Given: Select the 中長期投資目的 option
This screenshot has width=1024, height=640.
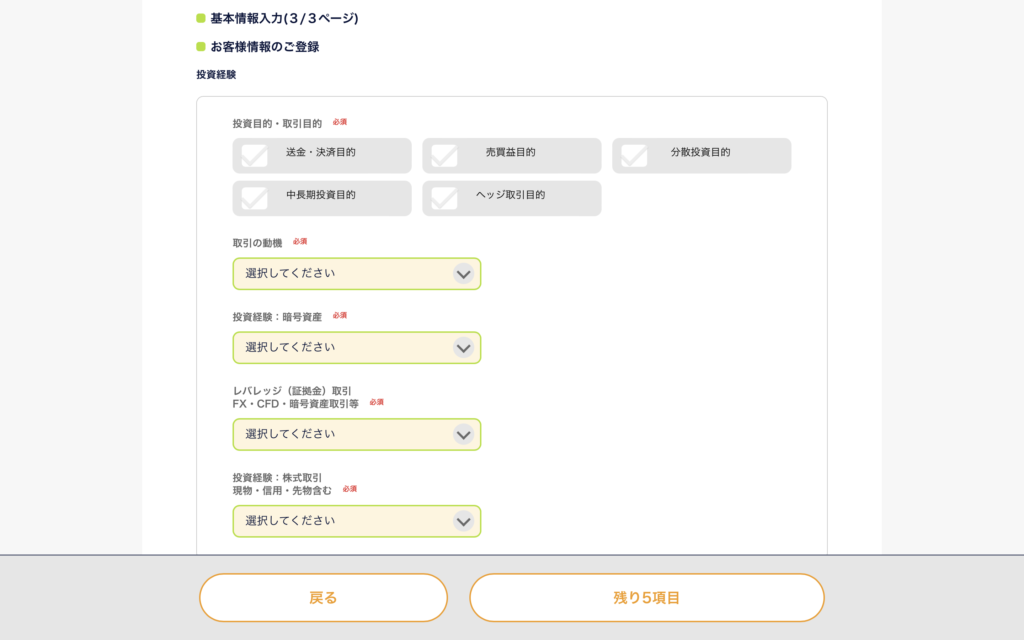Looking at the screenshot, I should [322, 198].
